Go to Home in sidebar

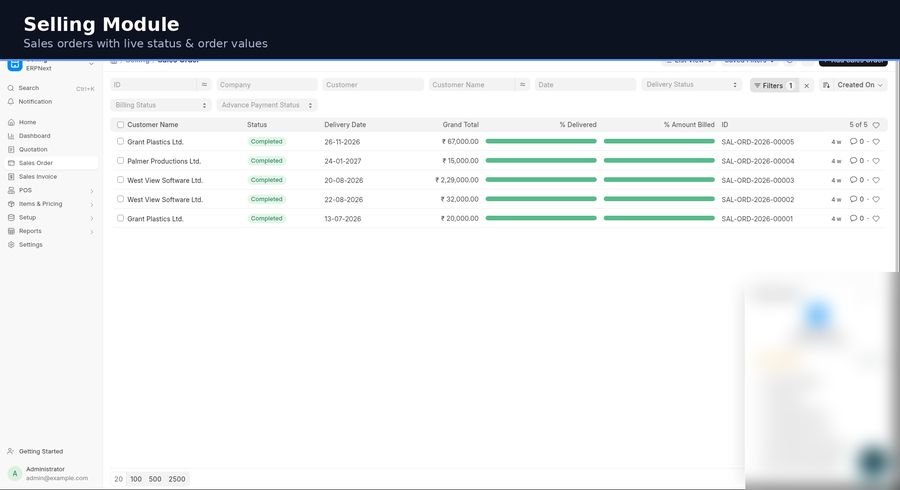(51, 122)
